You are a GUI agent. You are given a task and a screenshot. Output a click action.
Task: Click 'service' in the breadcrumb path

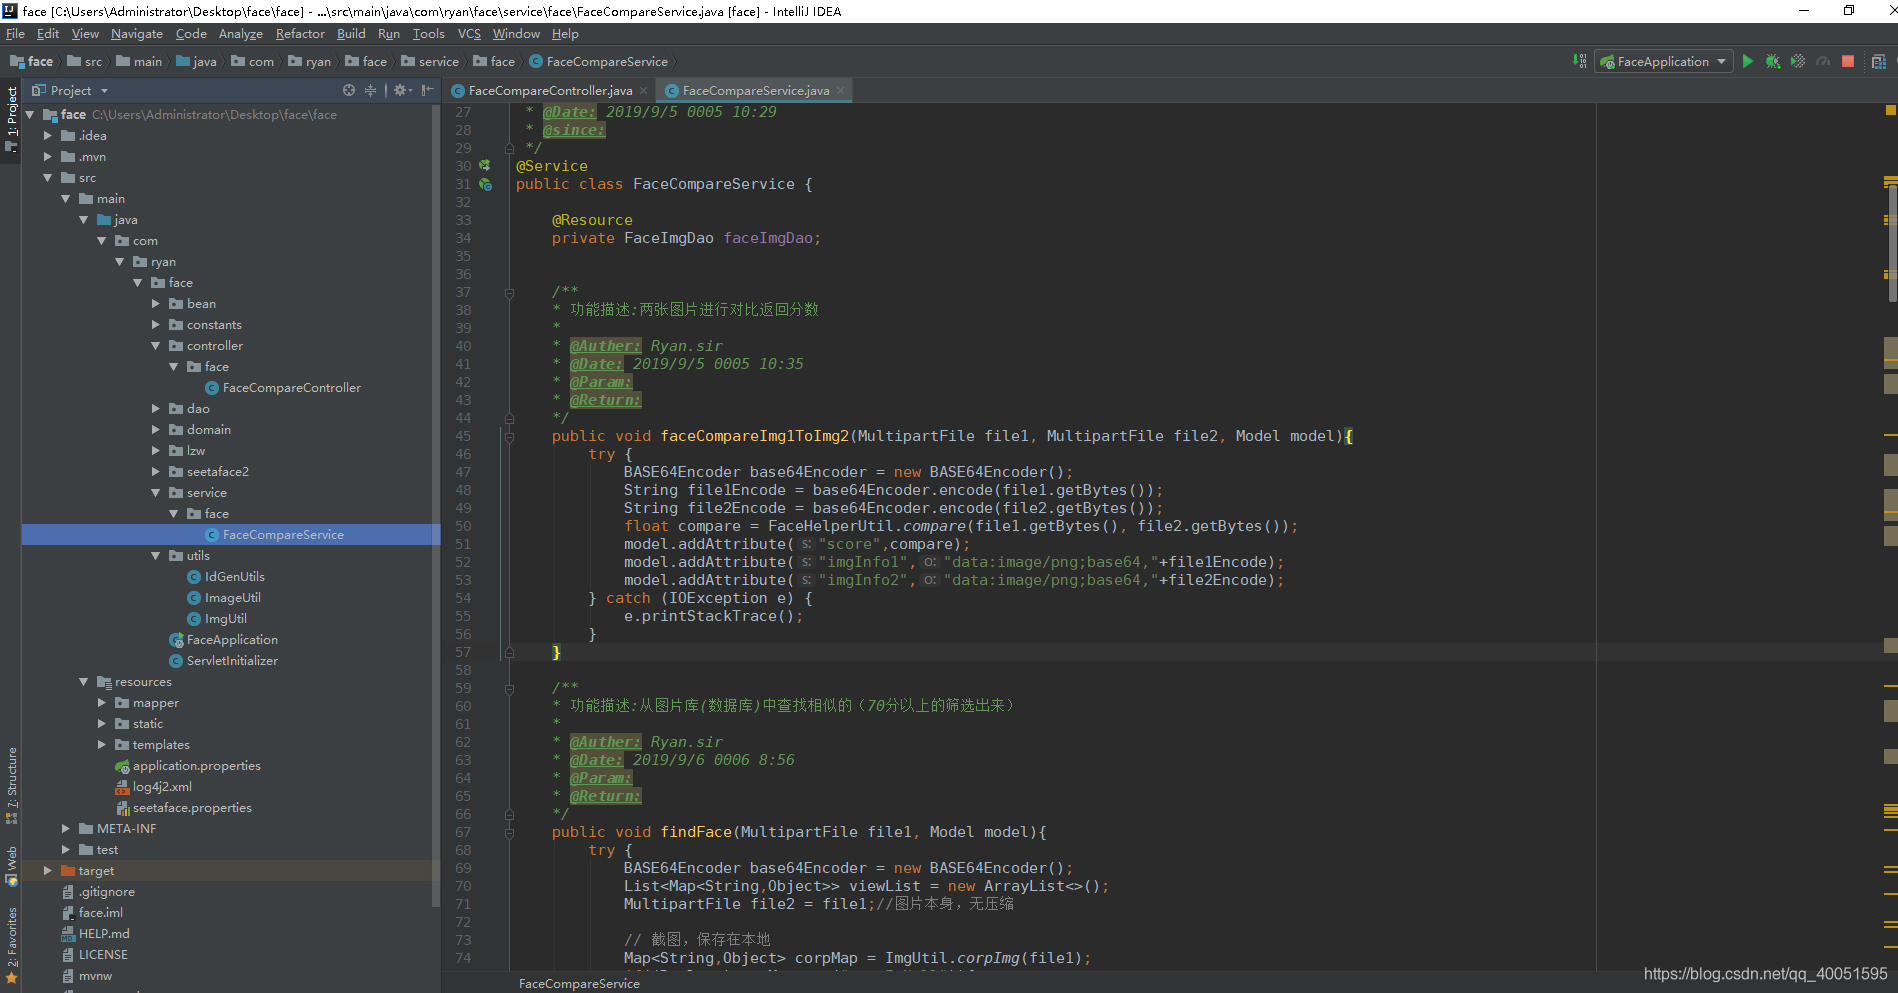[438, 62]
